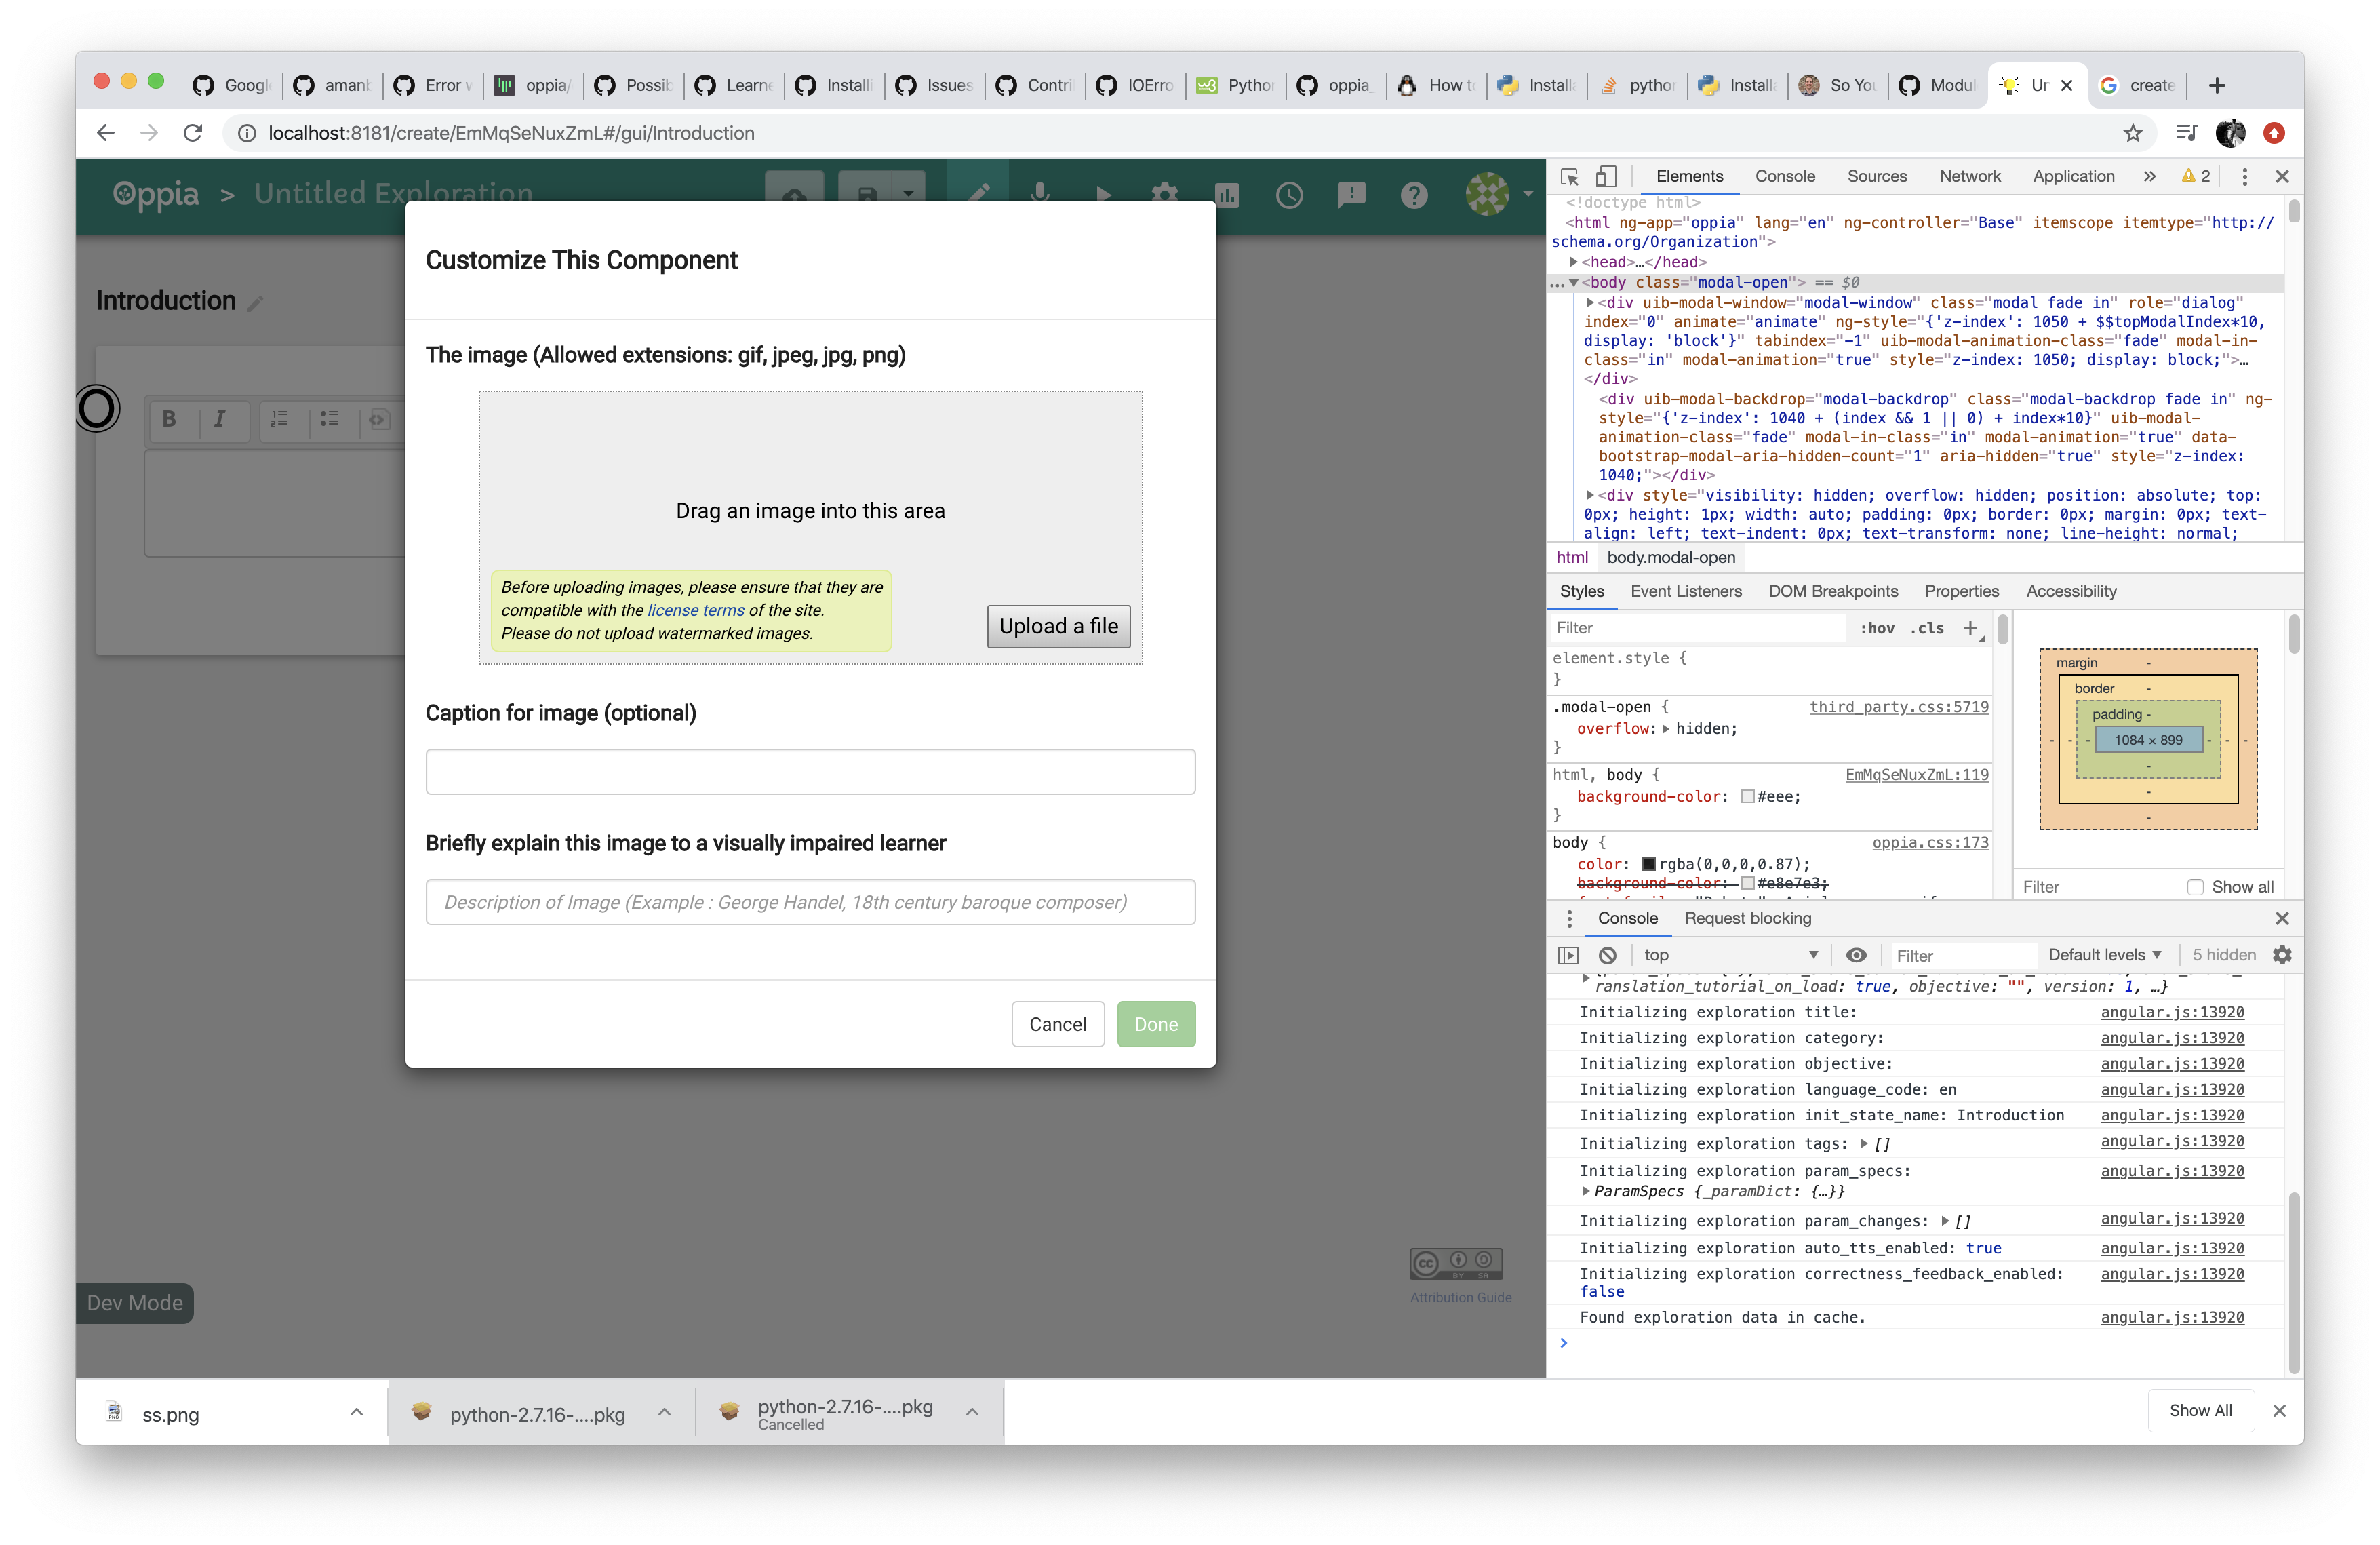This screenshot has width=2380, height=1545.
Task: Open the ss.png download options chevron
Action: [356, 1412]
